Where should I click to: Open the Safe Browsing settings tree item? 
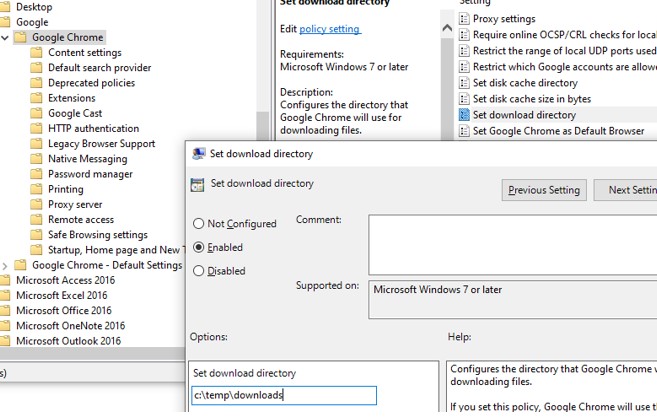pos(98,235)
